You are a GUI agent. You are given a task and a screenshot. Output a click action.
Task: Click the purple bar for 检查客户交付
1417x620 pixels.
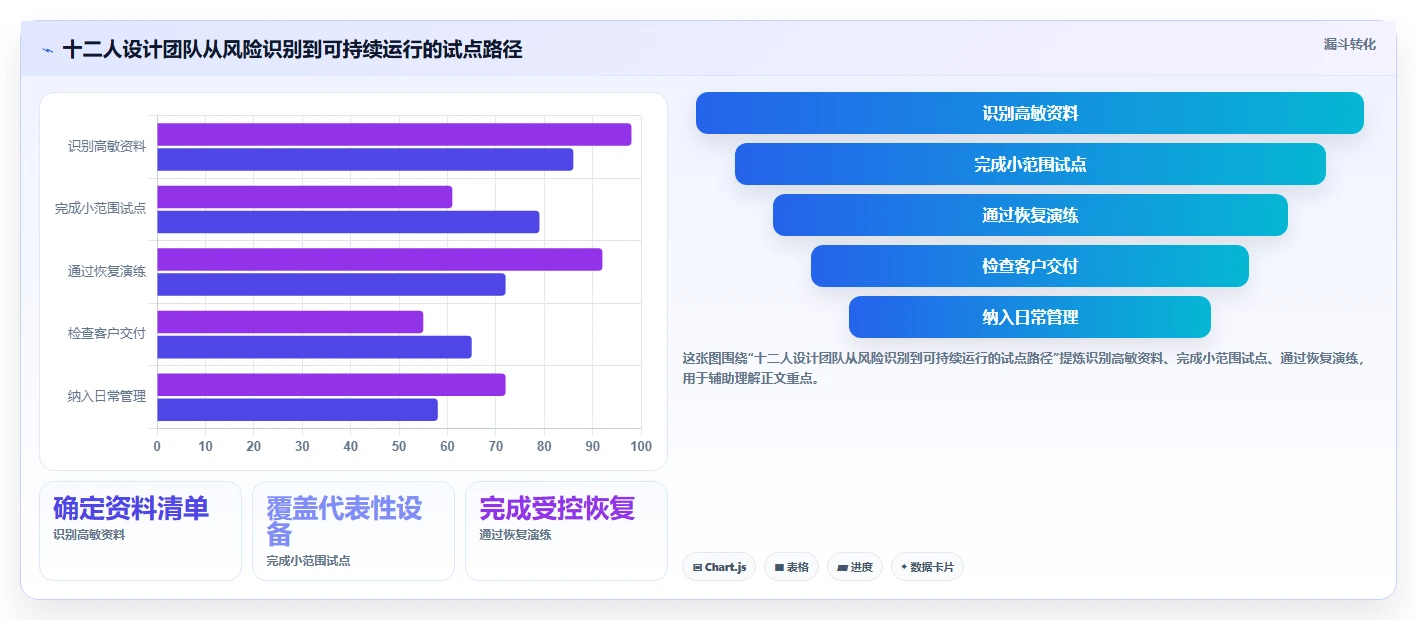(x=290, y=322)
